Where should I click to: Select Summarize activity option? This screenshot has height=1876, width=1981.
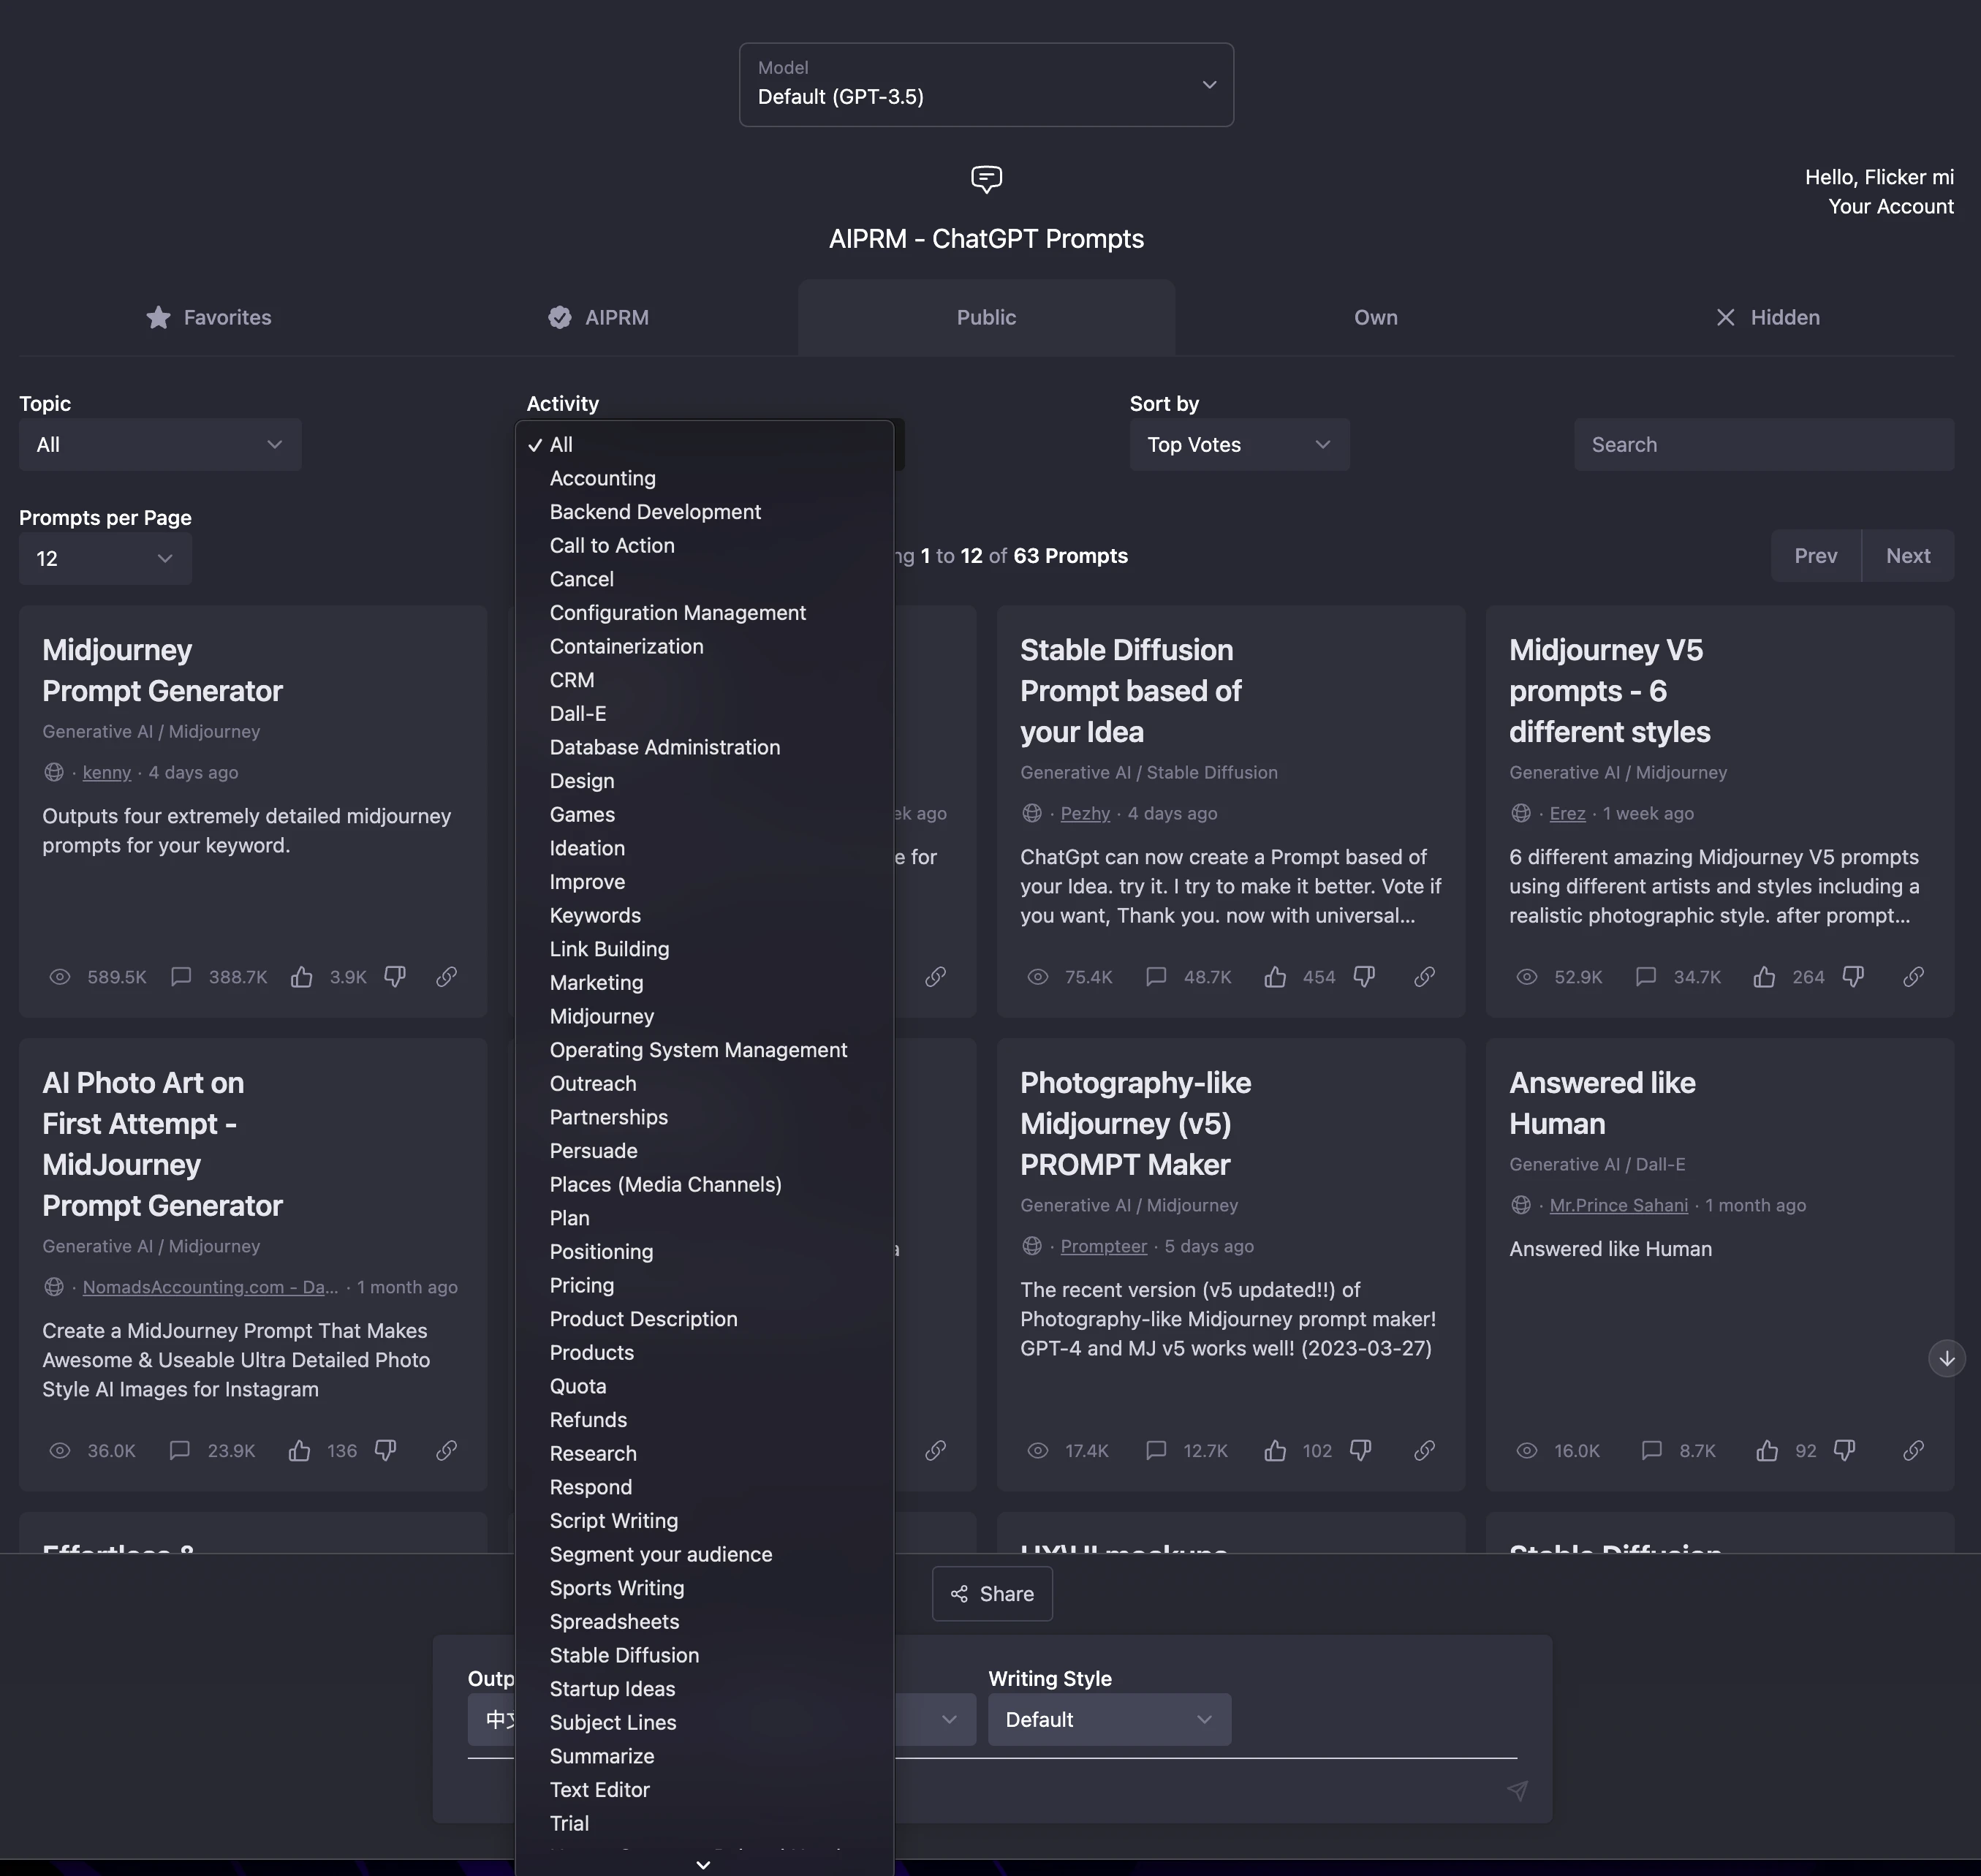pyautogui.click(x=704, y=1757)
